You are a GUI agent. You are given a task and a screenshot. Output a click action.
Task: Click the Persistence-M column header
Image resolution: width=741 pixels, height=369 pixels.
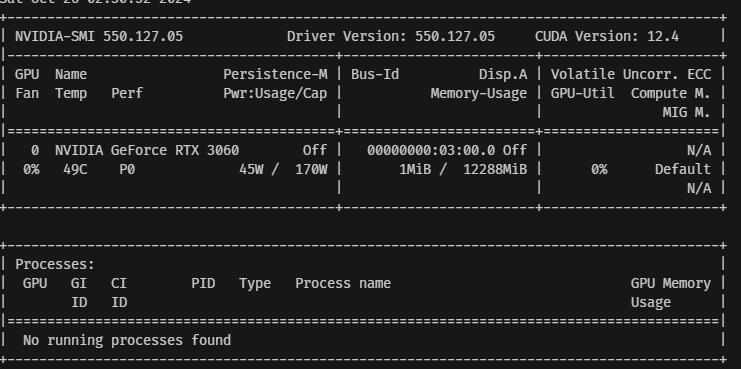click(x=275, y=74)
